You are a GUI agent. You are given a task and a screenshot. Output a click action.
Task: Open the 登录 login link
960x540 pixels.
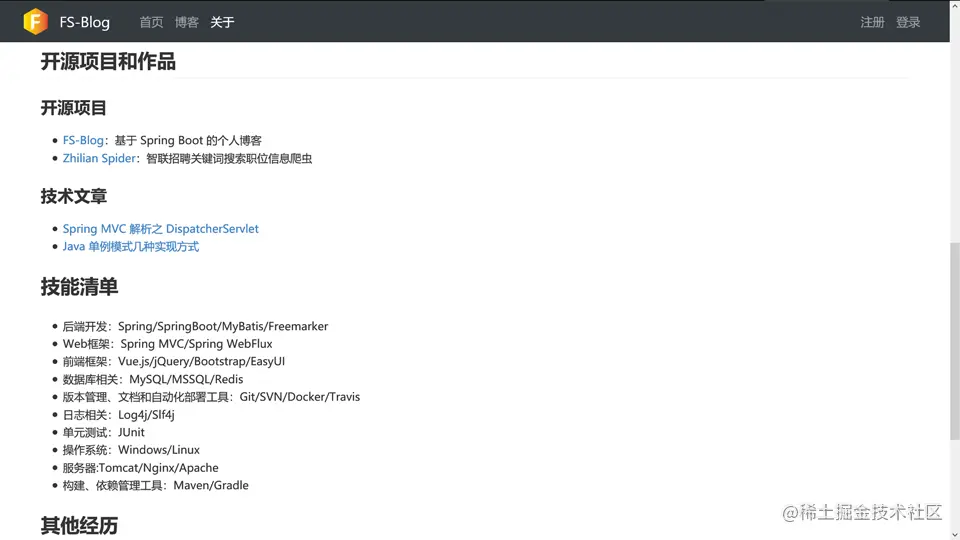click(908, 22)
